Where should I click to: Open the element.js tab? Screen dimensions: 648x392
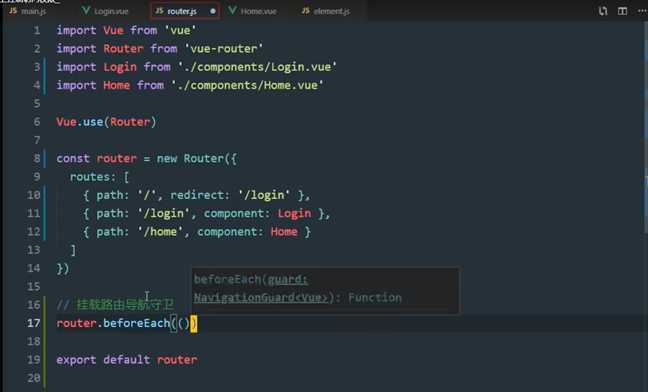click(x=326, y=11)
